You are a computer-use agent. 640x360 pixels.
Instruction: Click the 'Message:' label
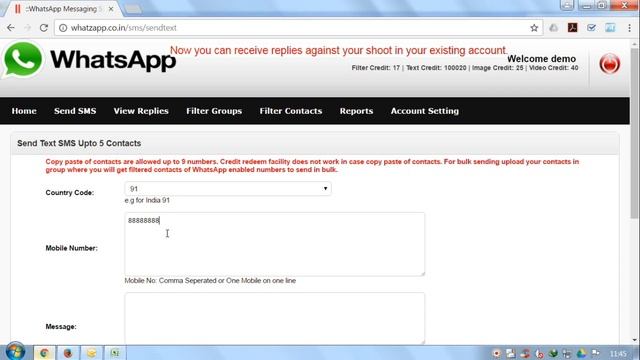click(x=61, y=327)
